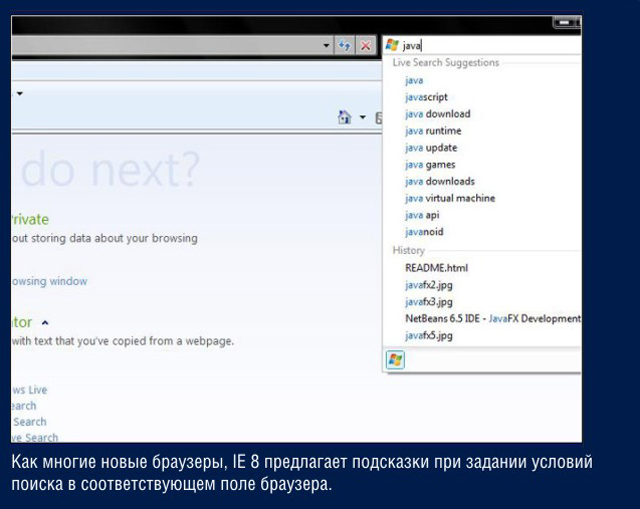Open the Home button dropdown arrow
This screenshot has height=509, width=640.
pos(362,118)
